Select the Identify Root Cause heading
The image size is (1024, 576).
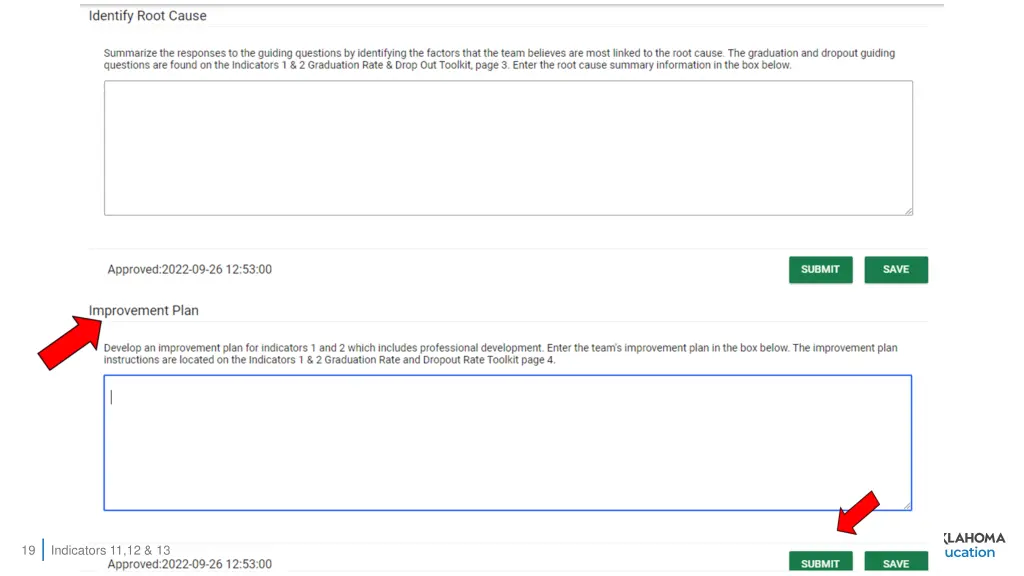click(148, 16)
